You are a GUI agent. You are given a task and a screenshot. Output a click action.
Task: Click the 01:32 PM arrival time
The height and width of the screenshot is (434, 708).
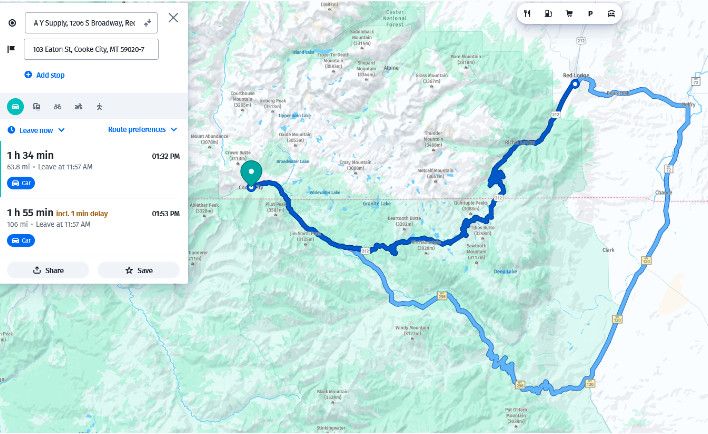pyautogui.click(x=166, y=156)
